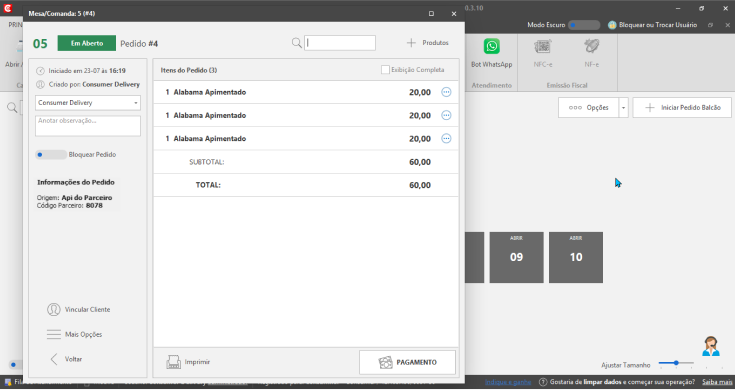Click the PAGAMENTO button
The height and width of the screenshot is (390, 735).
(407, 362)
